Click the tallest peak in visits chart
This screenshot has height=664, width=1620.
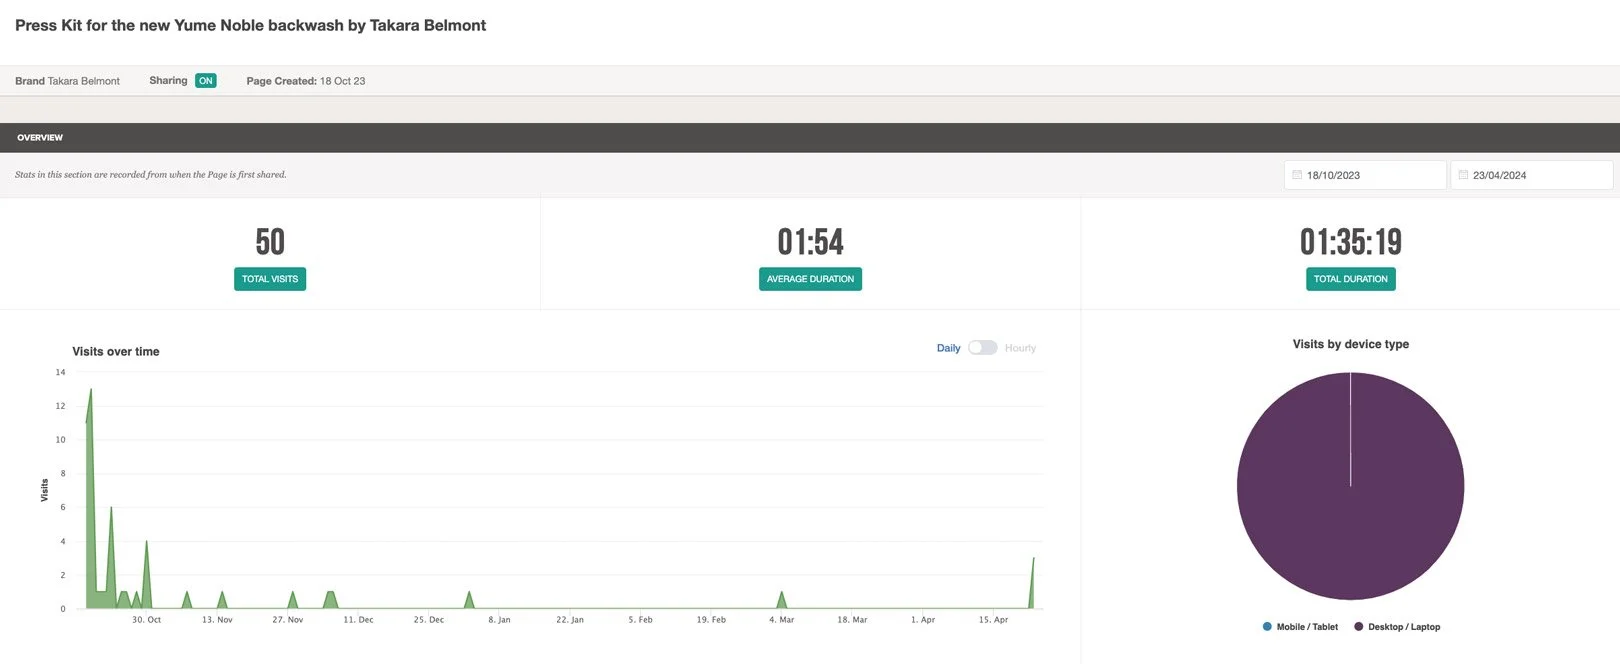pos(91,390)
